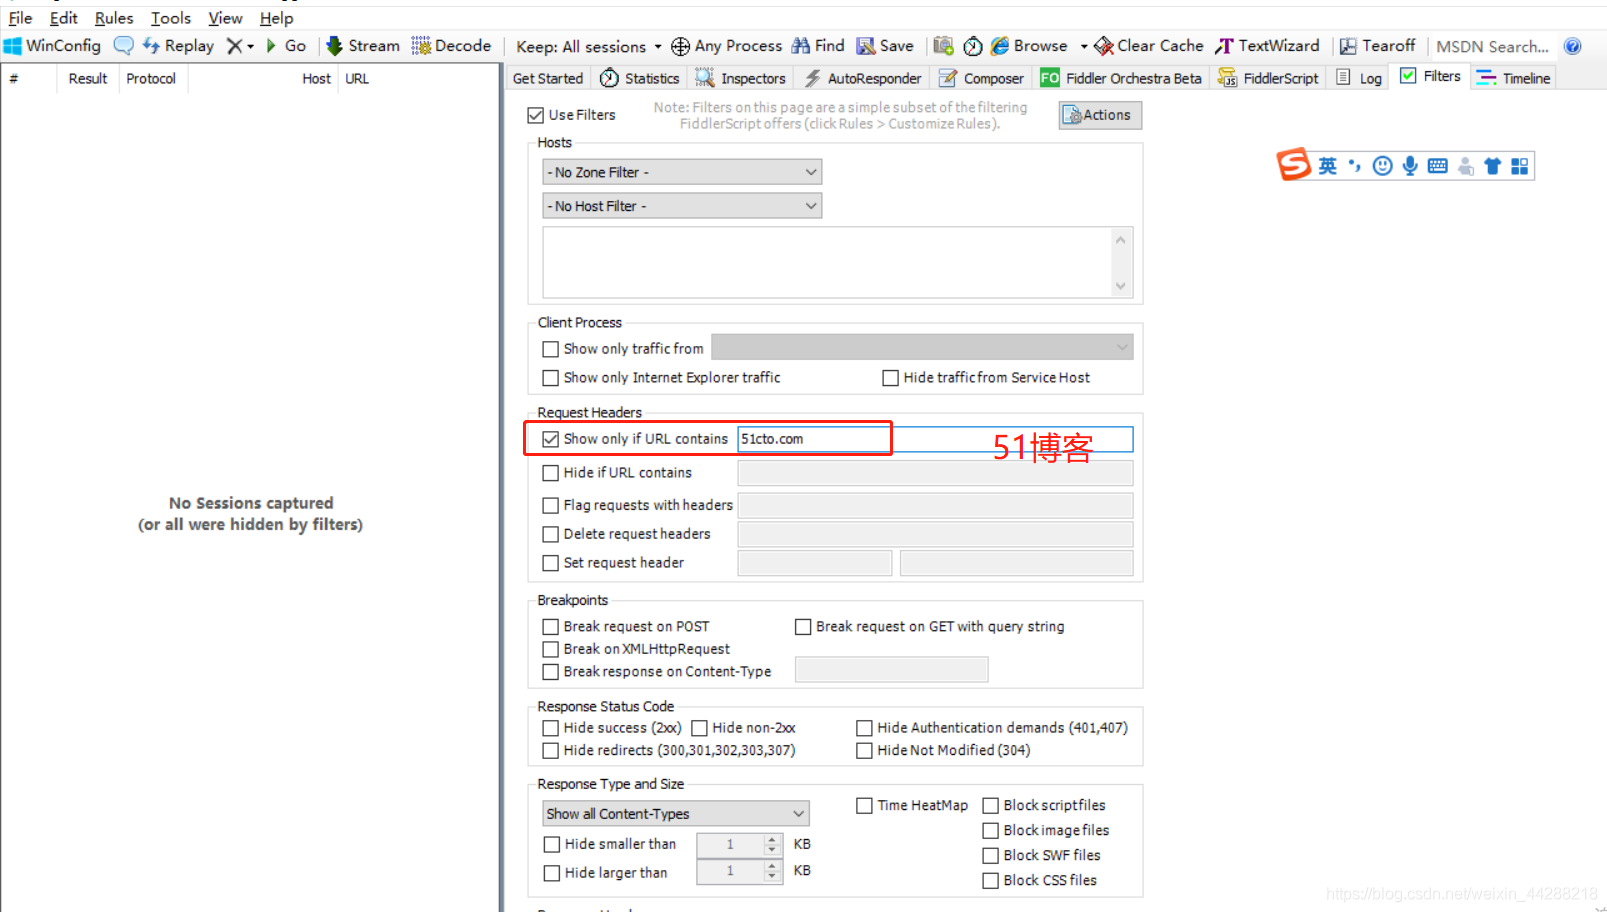The height and width of the screenshot is (912, 1607).
Task: Enable Hide if URL contains checkbox
Action: (x=550, y=473)
